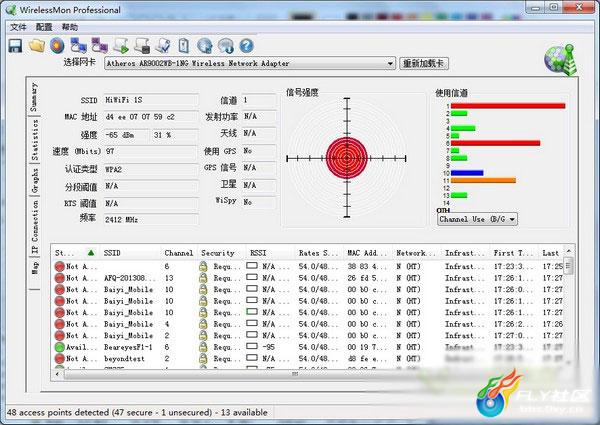The width and height of the screenshot is (600, 425).
Task: Click the First T... column header
Action: pyautogui.click(x=514, y=253)
